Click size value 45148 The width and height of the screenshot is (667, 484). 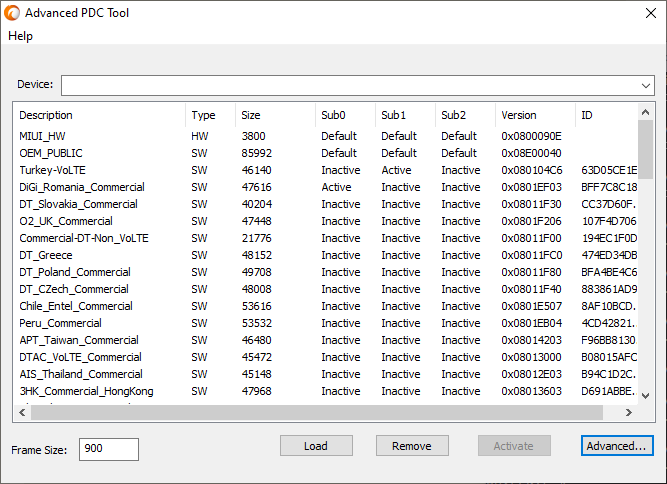pos(257,374)
